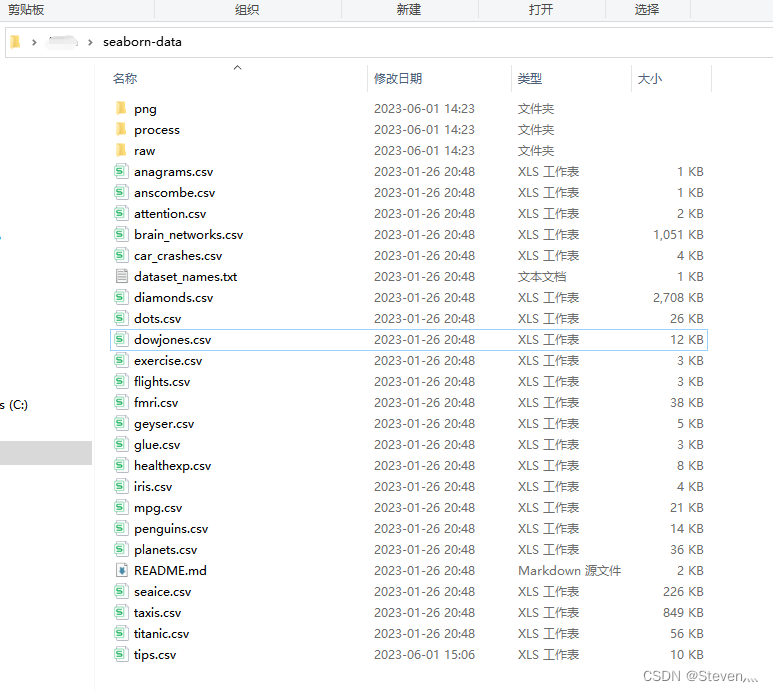Screen dimensions: 773x692
Task: Sort files by 修改日期 column header
Action: click(398, 78)
